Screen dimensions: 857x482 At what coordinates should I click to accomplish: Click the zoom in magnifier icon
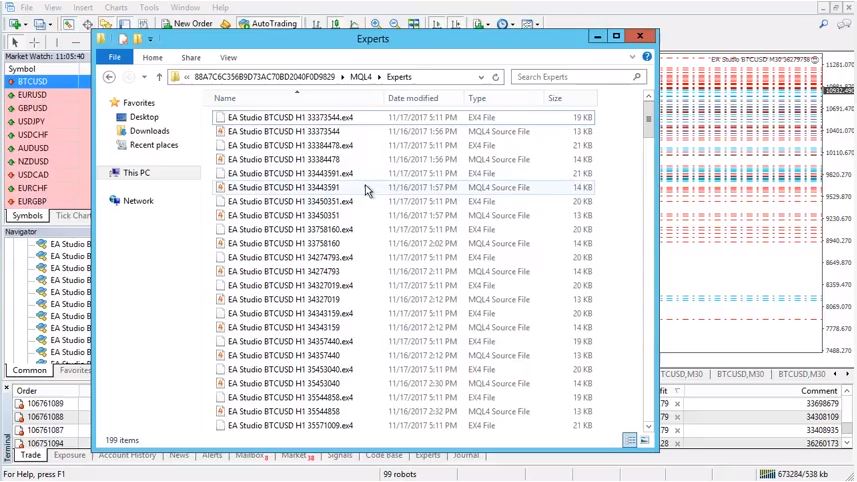[x=375, y=23]
